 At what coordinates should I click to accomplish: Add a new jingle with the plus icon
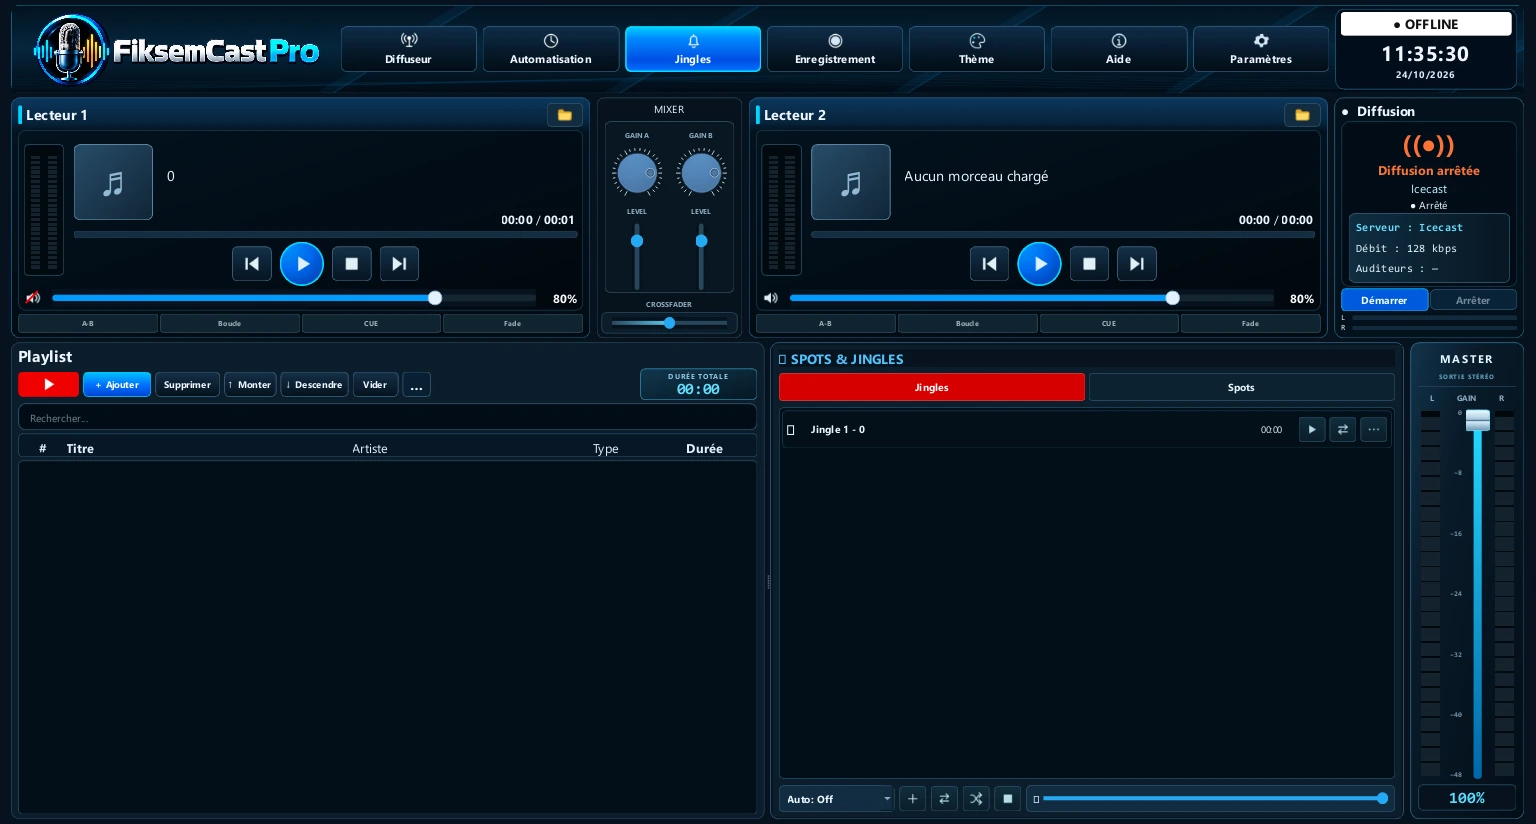point(912,799)
